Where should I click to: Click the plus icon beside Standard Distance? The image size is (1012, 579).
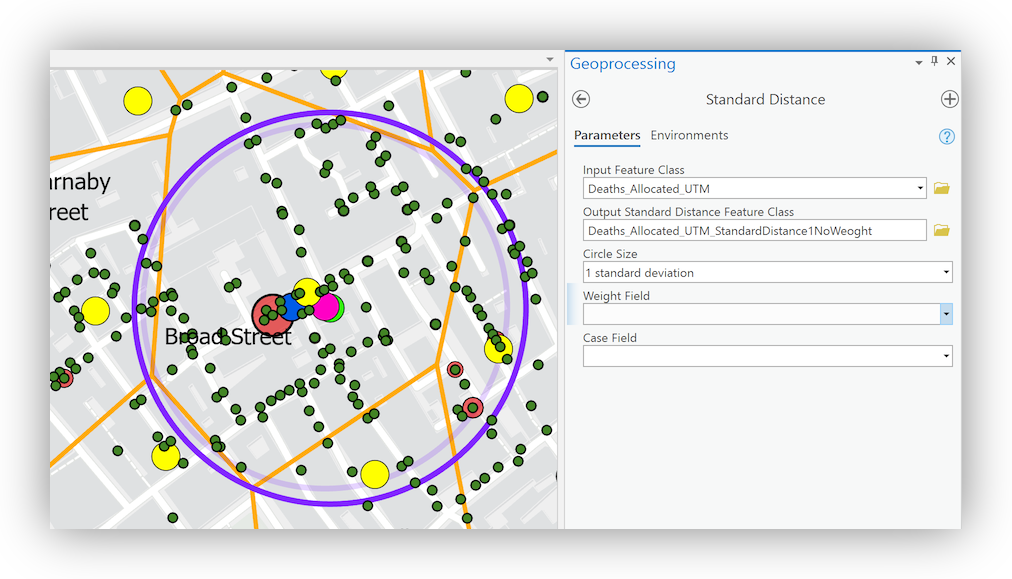pyautogui.click(x=949, y=99)
